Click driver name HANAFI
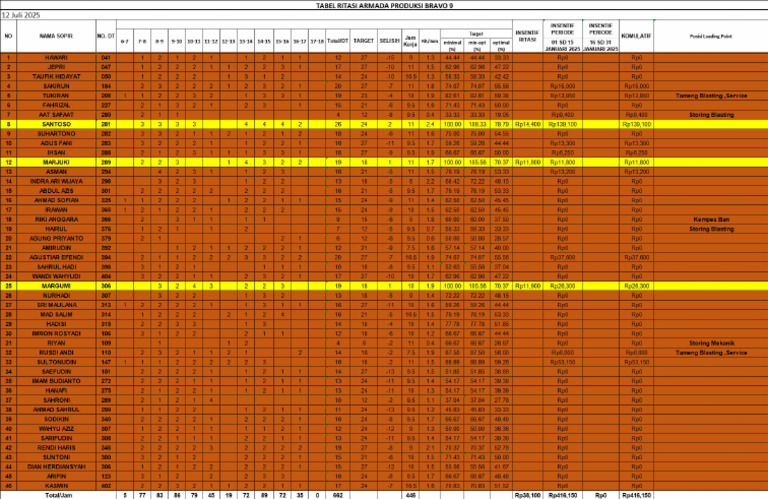This screenshot has width=768, height=499. 56,391
